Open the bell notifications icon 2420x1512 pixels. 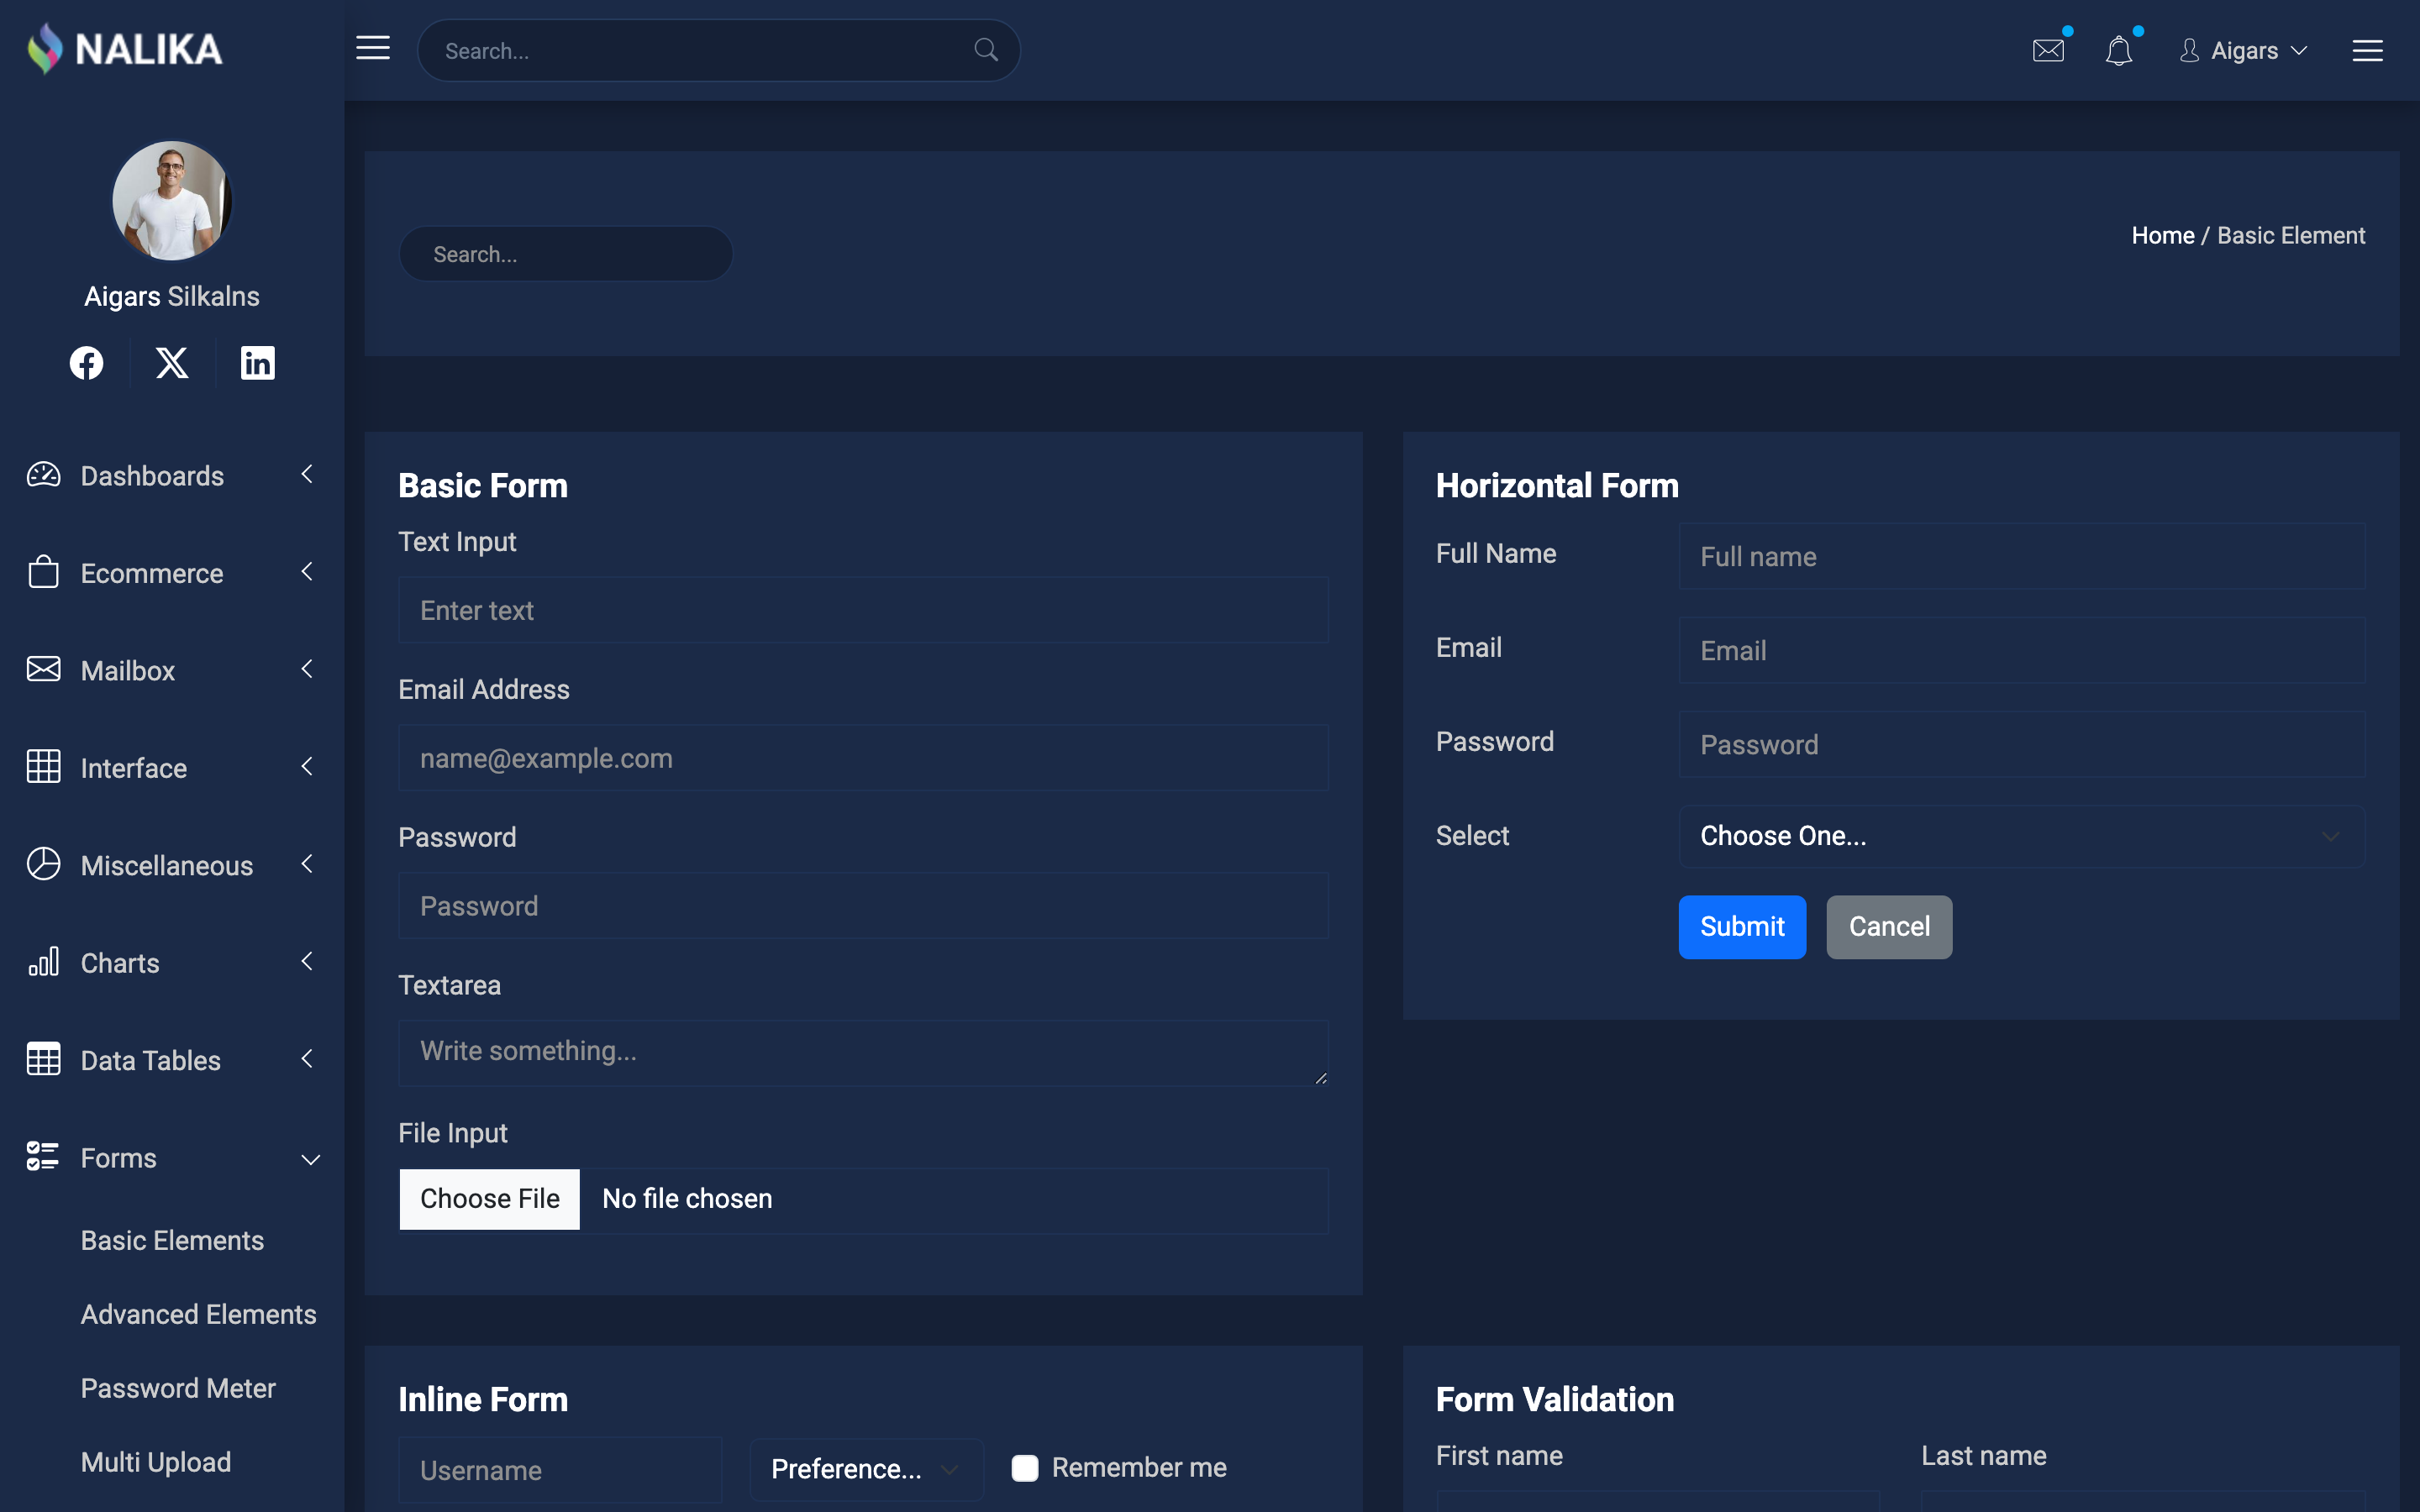click(x=2118, y=50)
